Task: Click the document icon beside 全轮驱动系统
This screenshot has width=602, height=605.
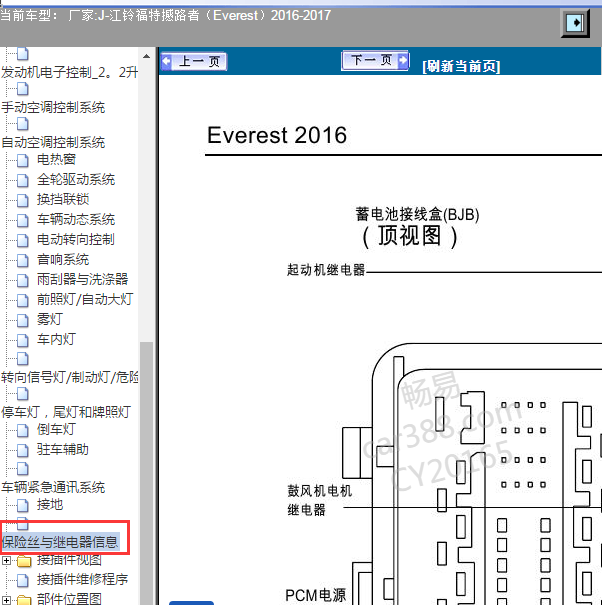Action: coord(23,180)
